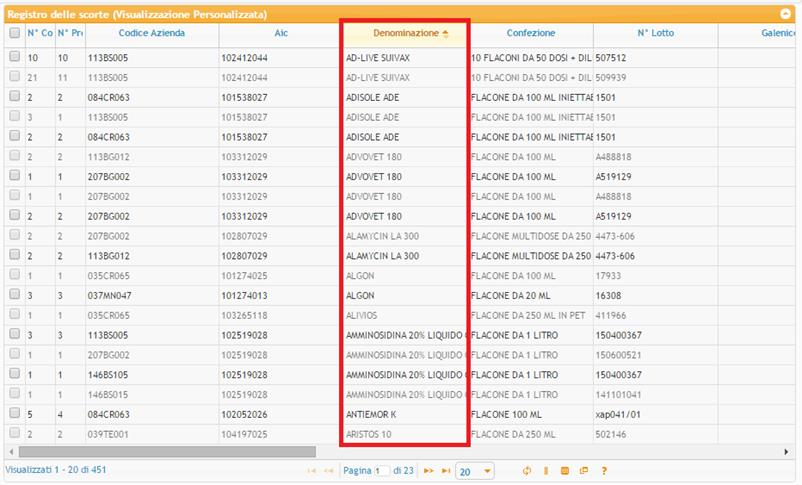Image resolution: width=802 pixels, height=485 pixels.
Task: Open the rows-per-page dropdown showing 20
Action: coord(475,471)
